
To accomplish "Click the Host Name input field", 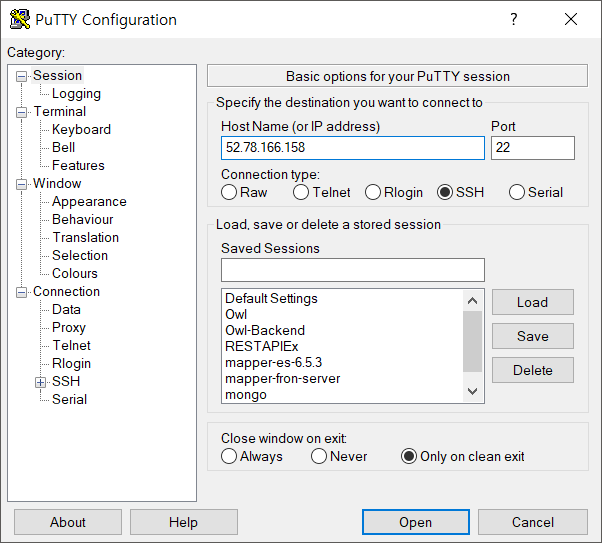I will pos(352,148).
